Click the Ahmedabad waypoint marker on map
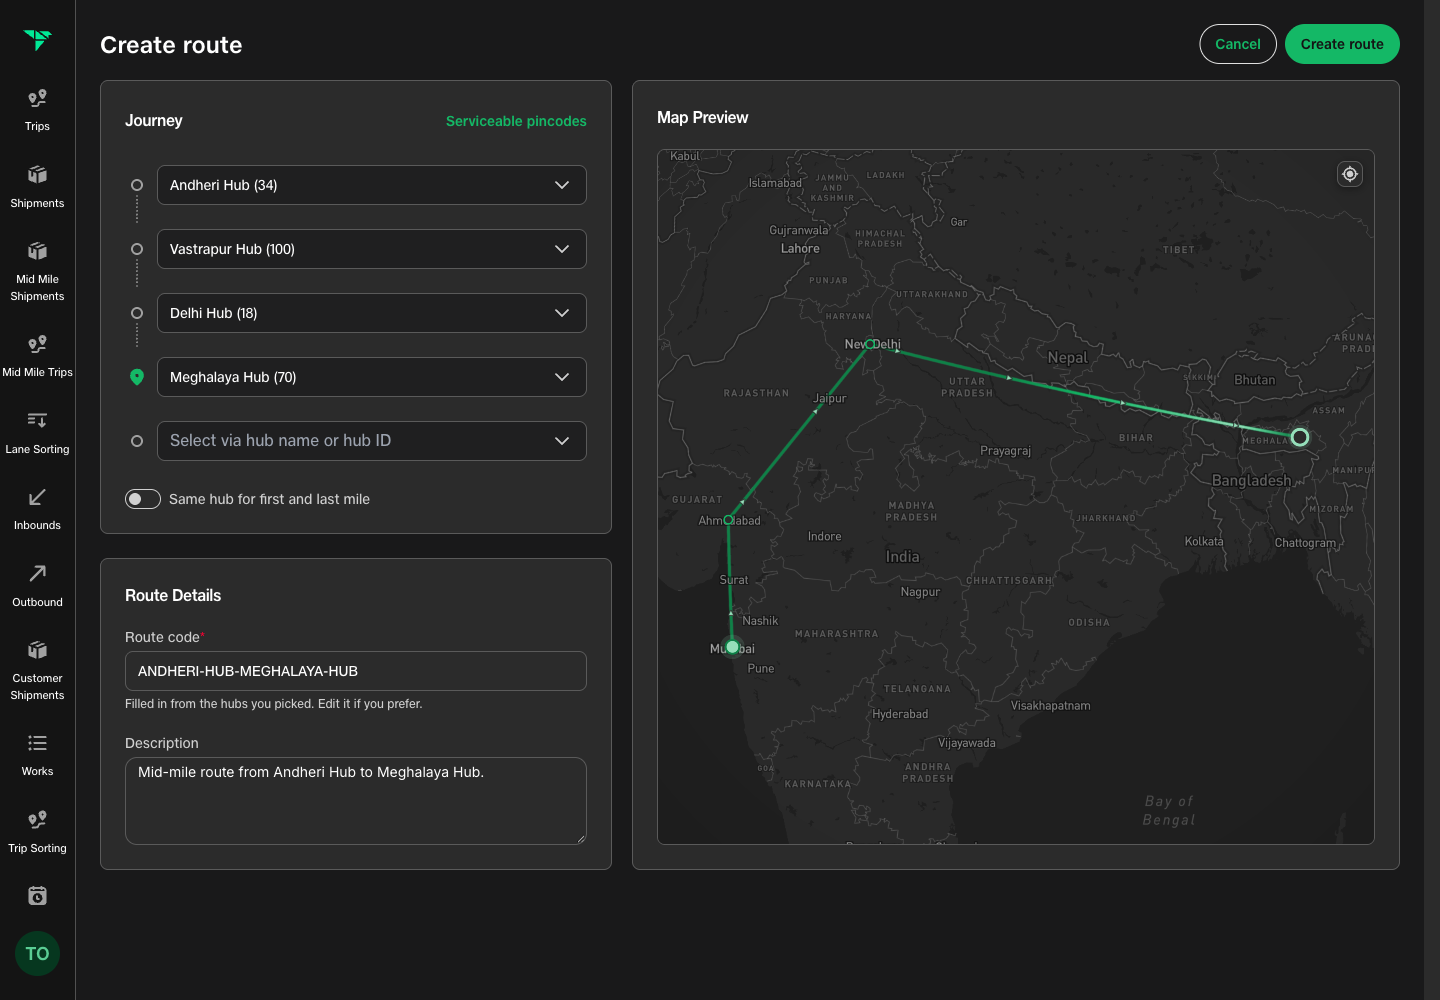Viewport: 1440px width, 1000px height. (x=728, y=520)
